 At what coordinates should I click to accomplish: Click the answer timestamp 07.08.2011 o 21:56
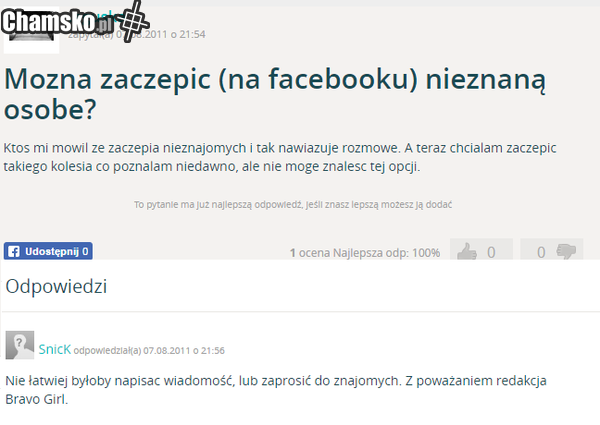click(x=184, y=351)
